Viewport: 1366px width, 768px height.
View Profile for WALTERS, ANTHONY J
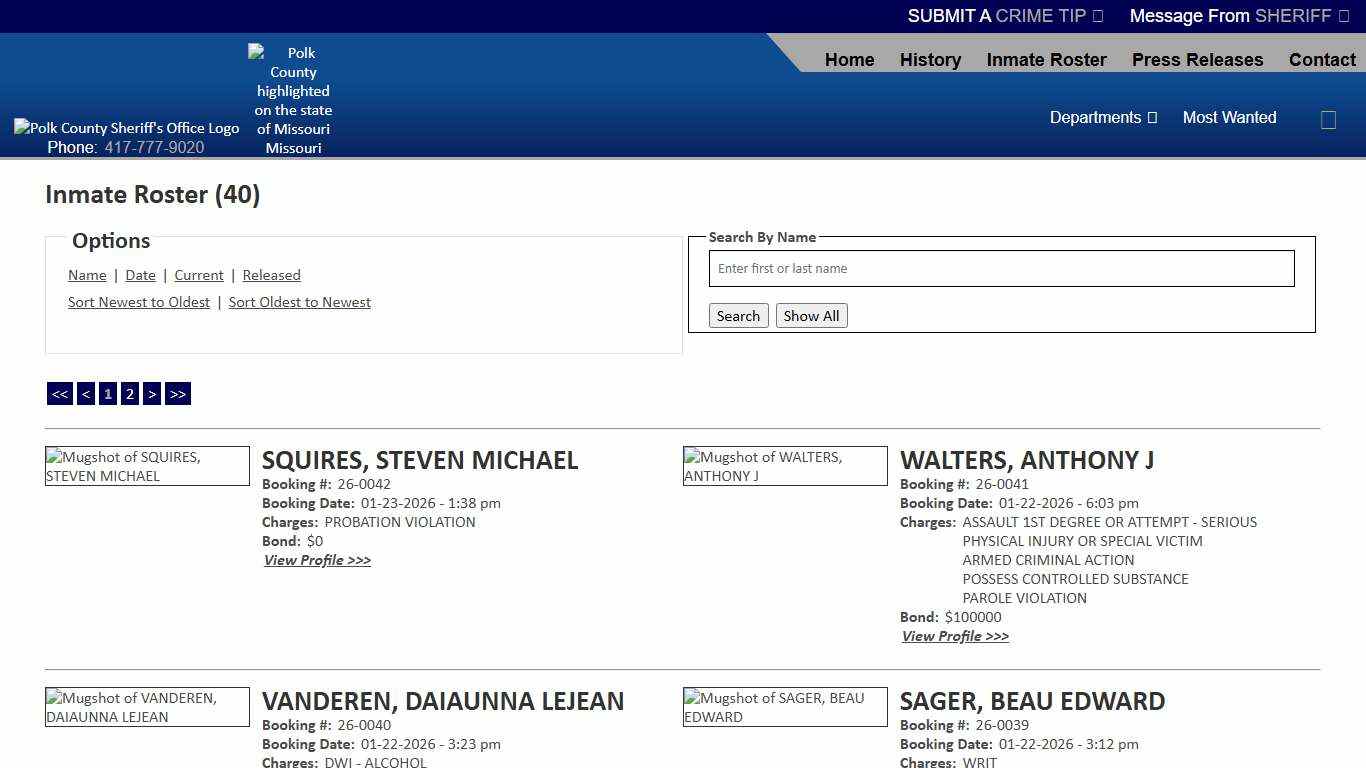[x=955, y=636]
